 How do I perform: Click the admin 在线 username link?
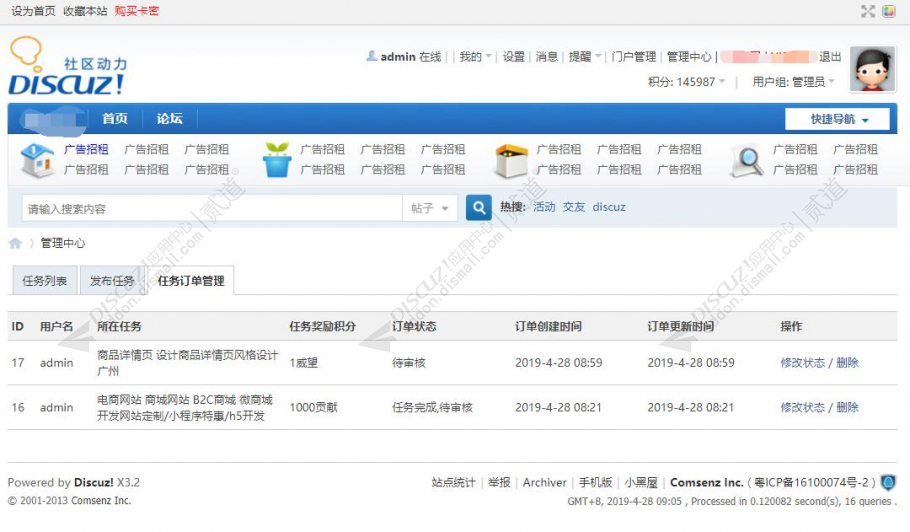398,56
